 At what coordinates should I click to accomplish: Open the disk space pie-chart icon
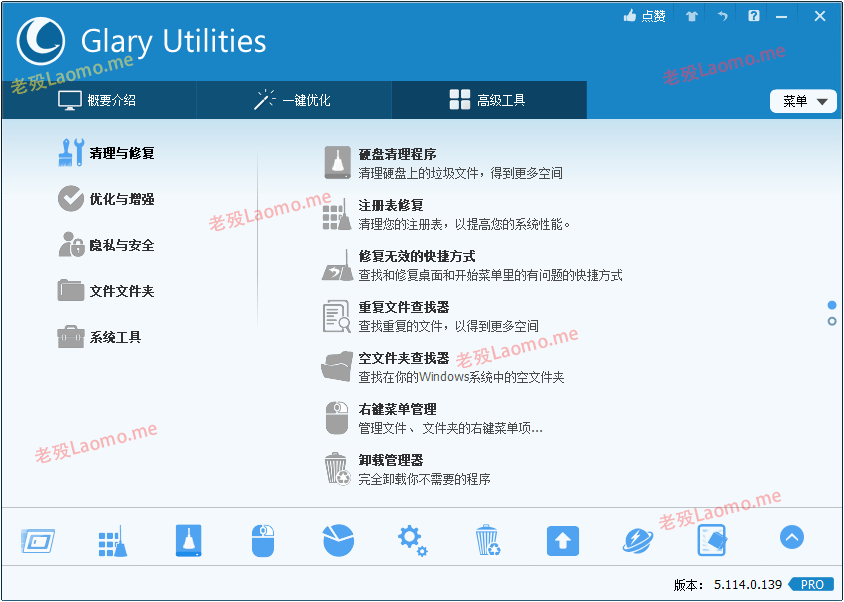339,540
